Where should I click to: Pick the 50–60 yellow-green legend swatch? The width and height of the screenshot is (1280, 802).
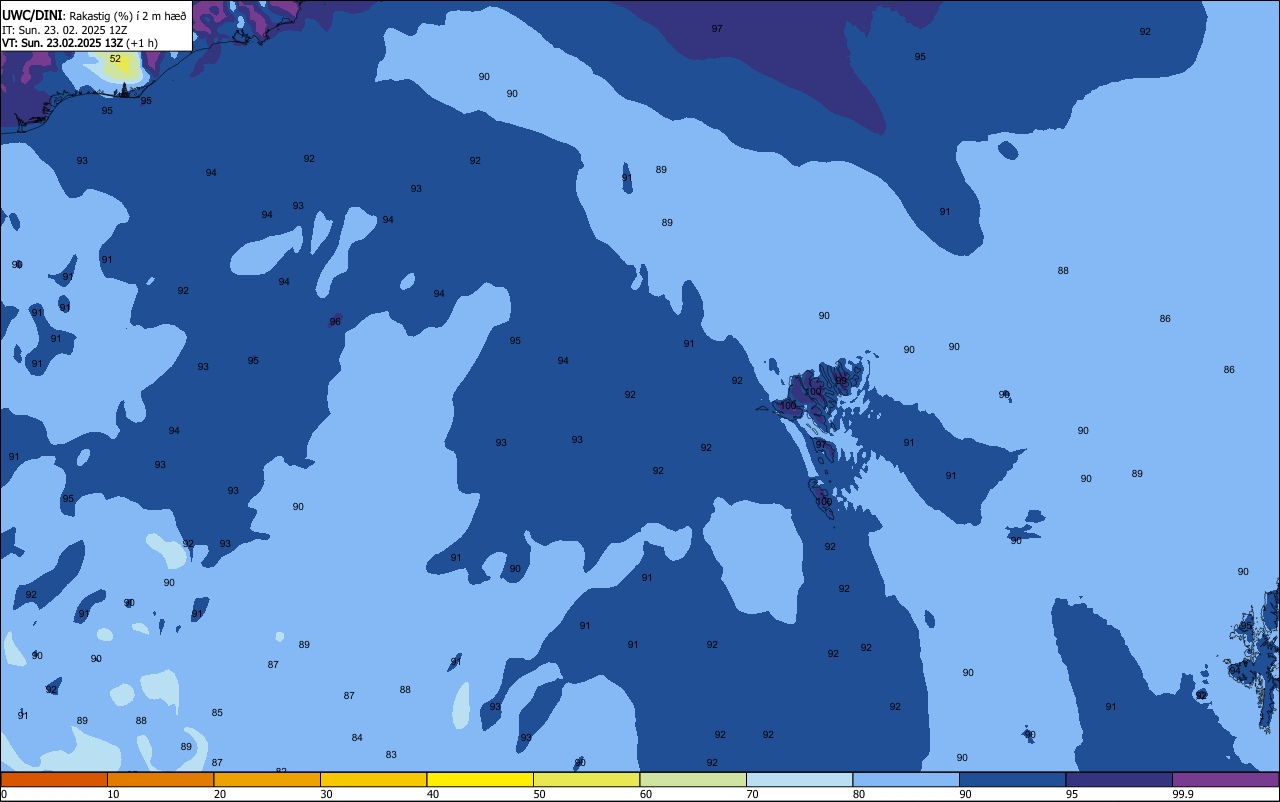click(586, 779)
